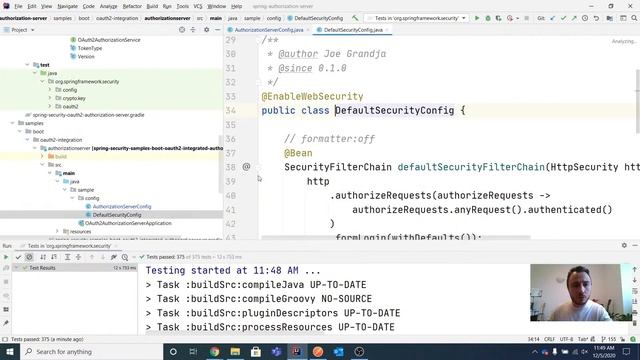Viewport: 640px width, 360px height.
Task: Commit changes with the green Git checkmark
Action: click(563, 18)
